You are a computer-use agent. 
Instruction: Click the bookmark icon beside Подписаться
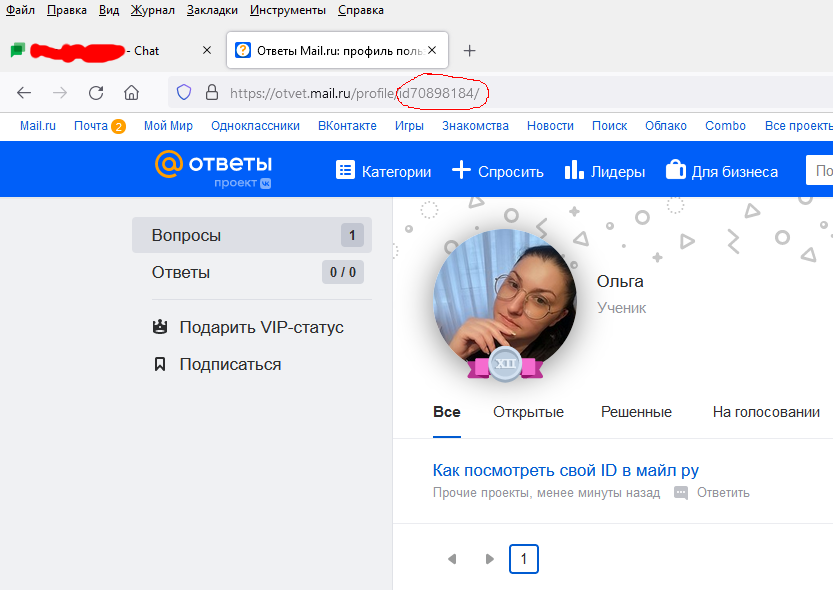pos(158,365)
